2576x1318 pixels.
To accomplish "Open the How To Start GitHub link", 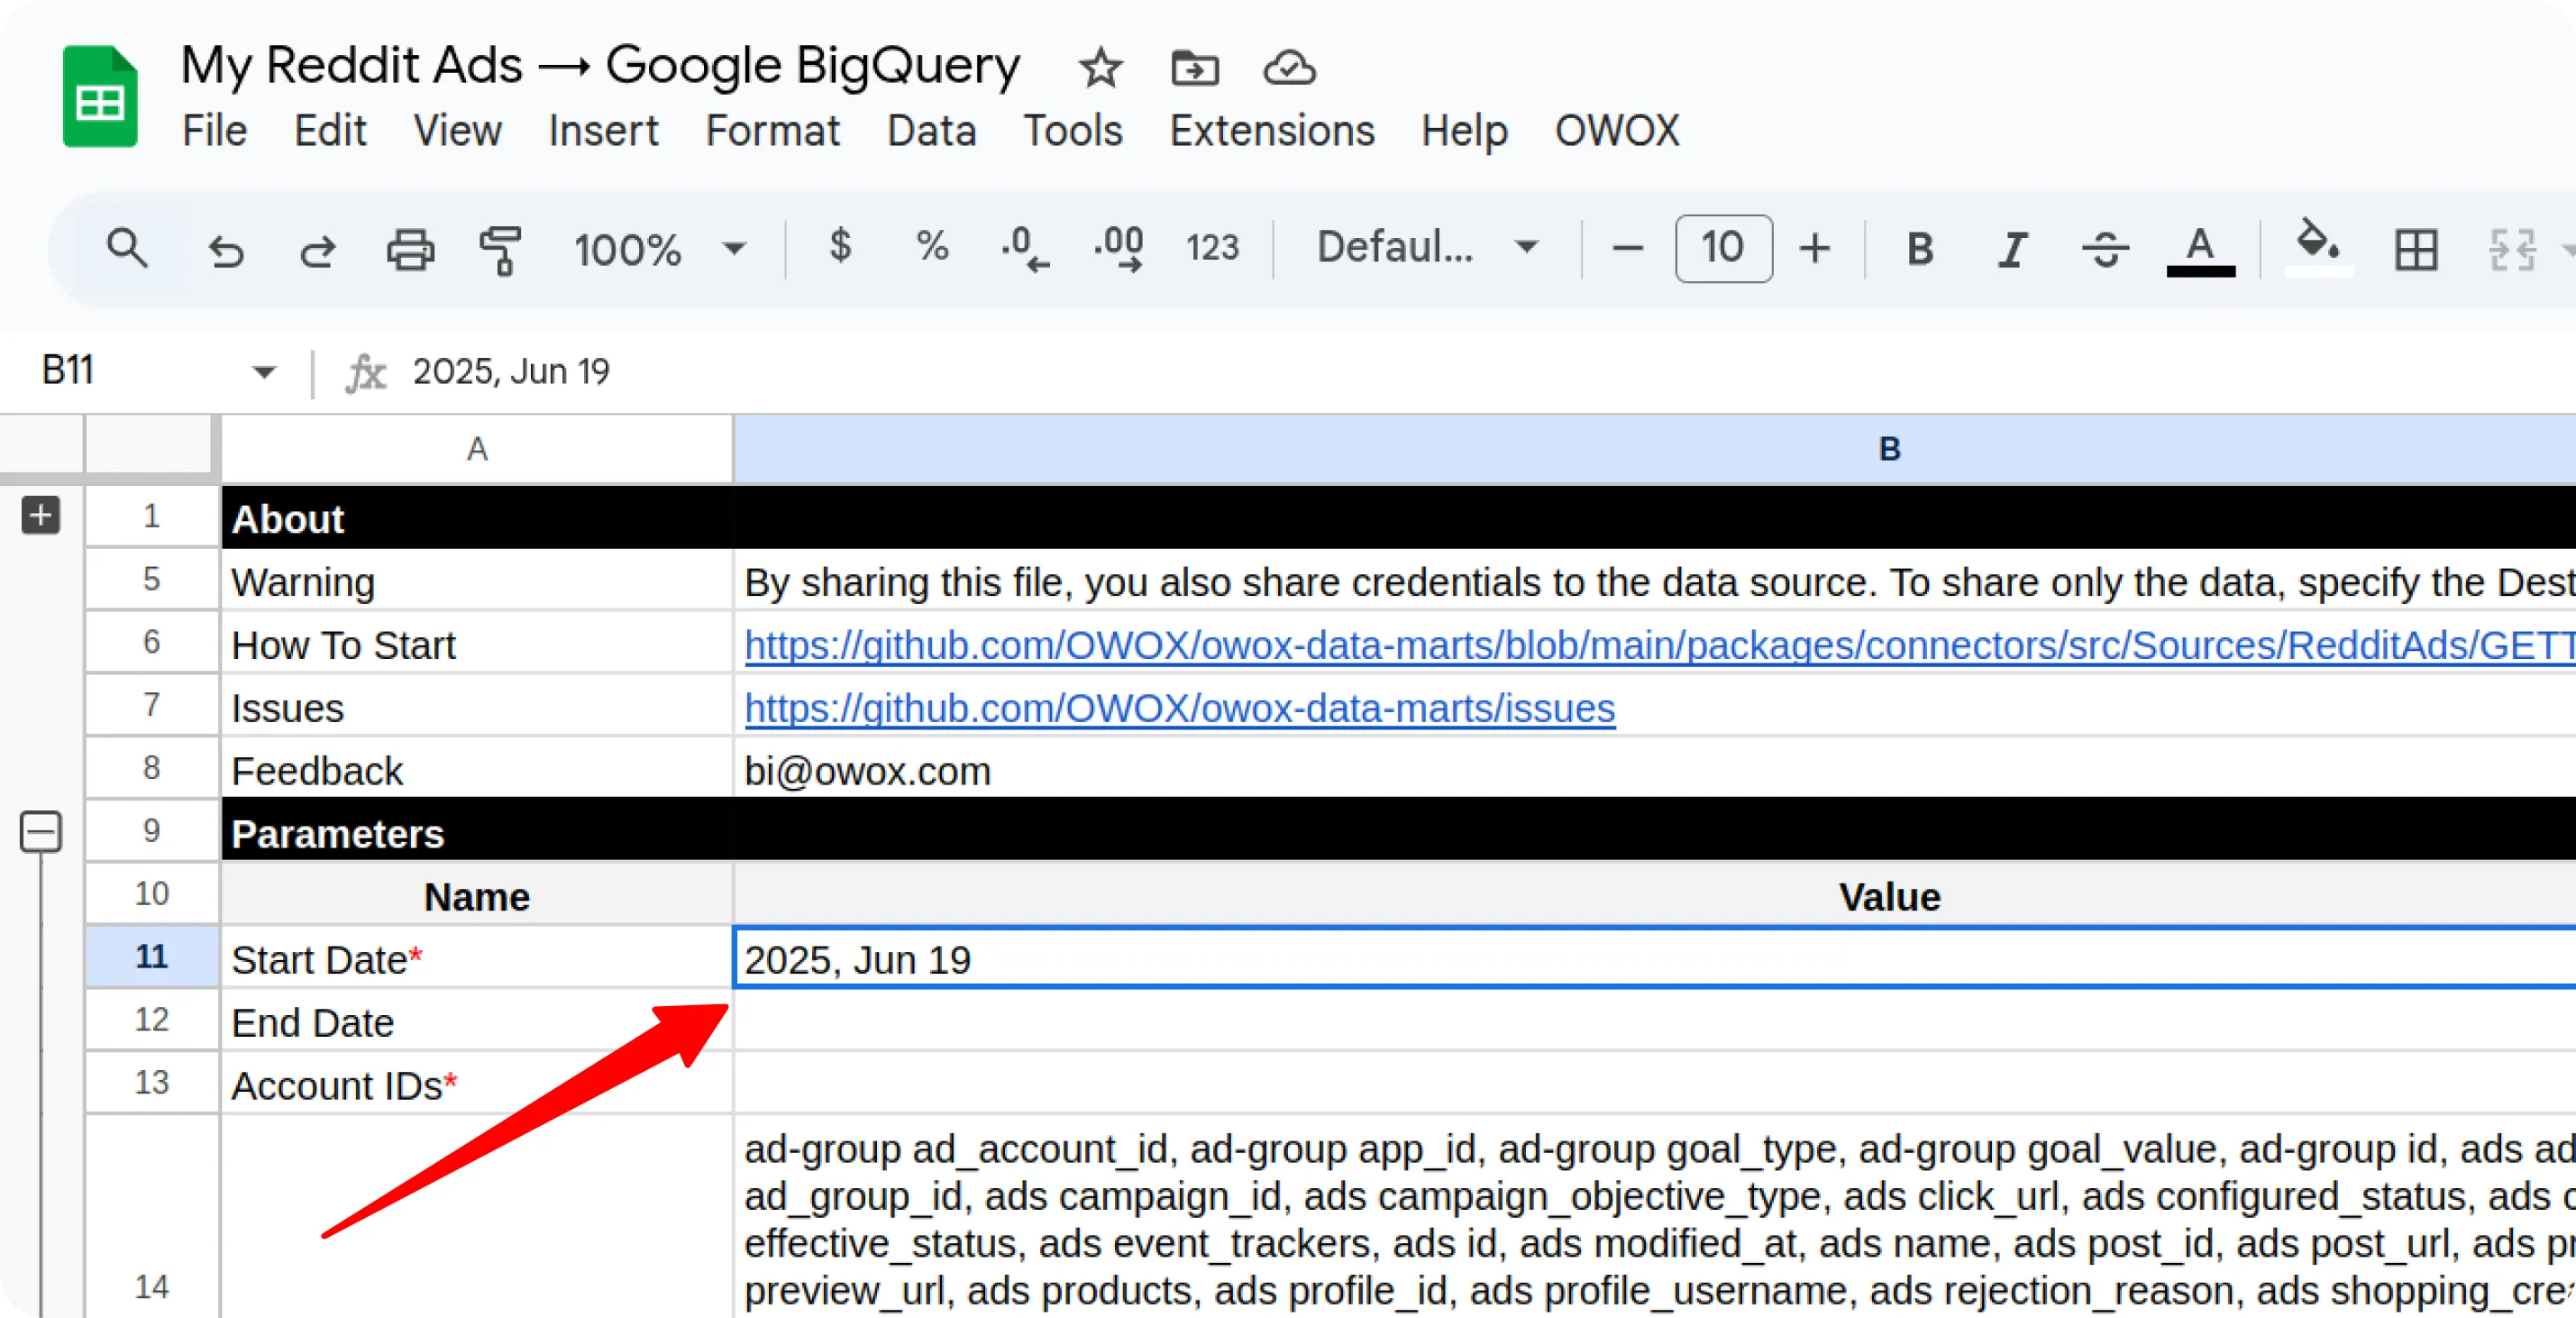I will click(x=1659, y=645).
